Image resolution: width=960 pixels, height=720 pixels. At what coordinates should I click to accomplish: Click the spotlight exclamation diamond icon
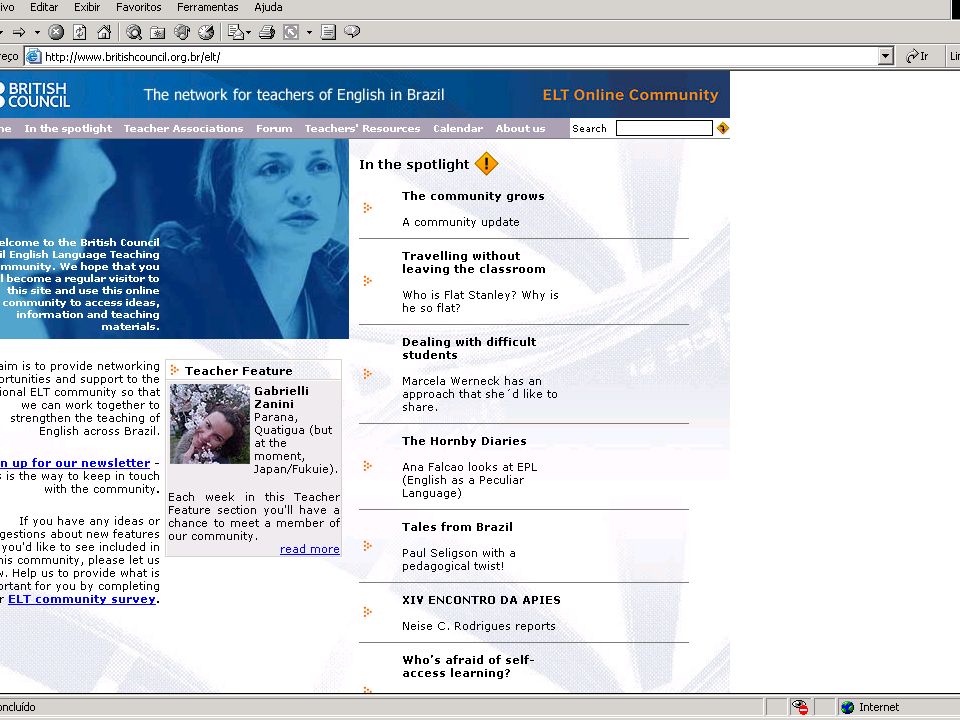coord(486,163)
